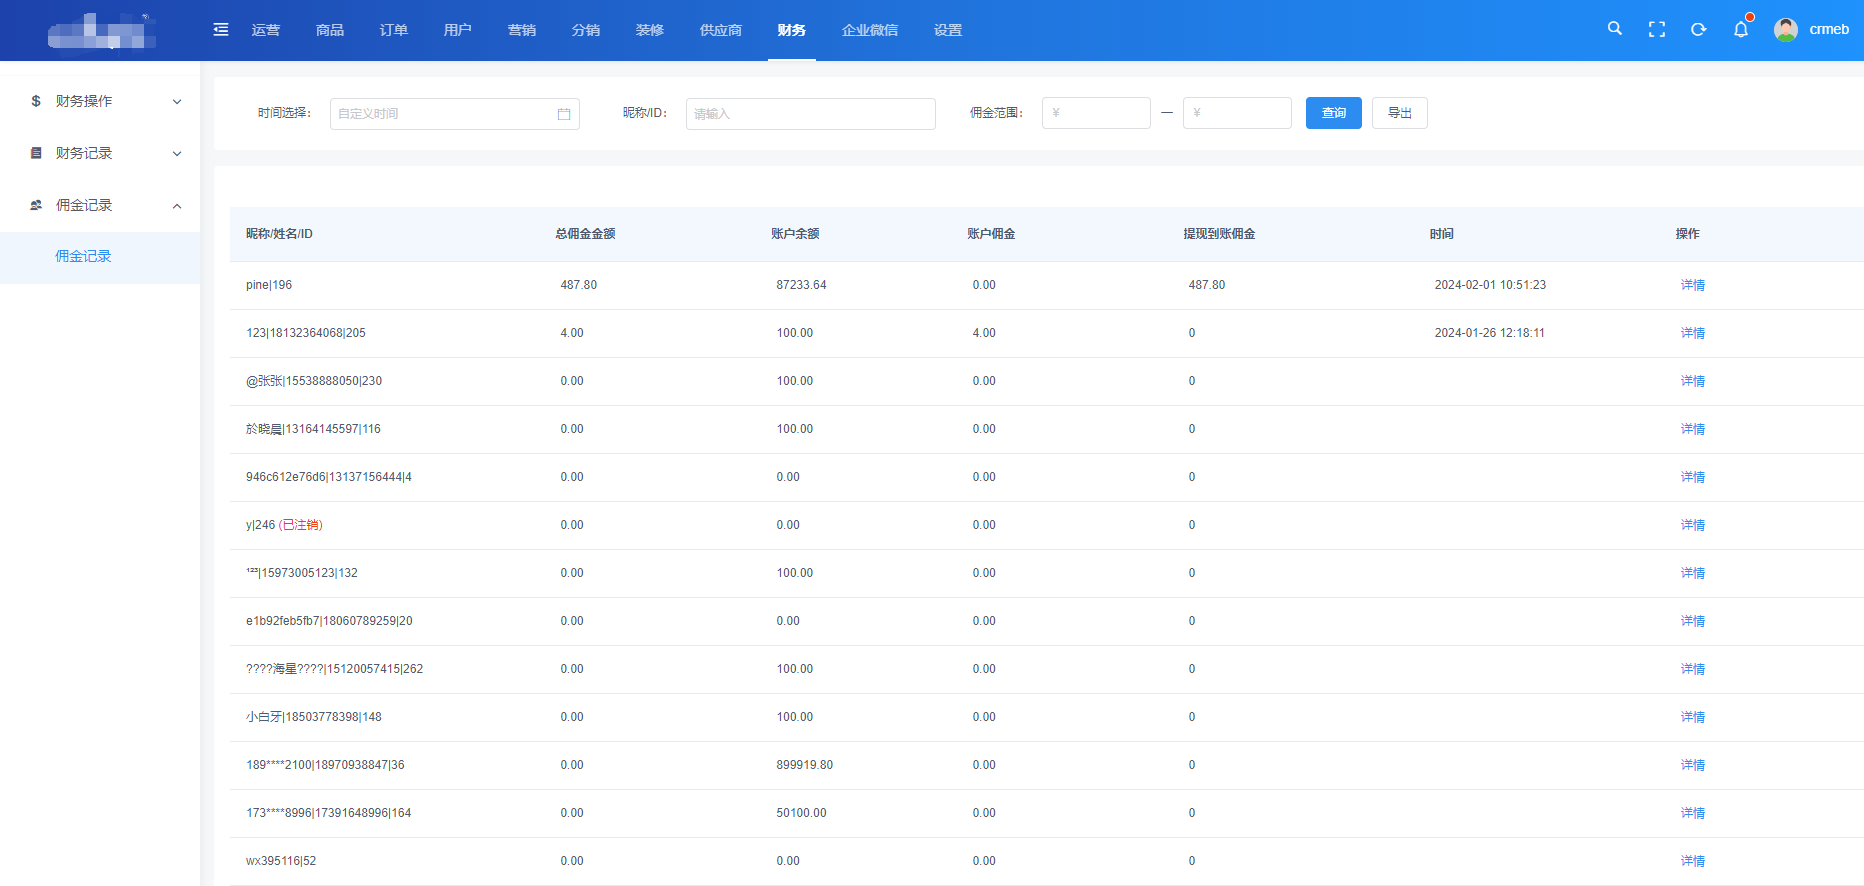Open the 企业微信 top menu
This screenshot has width=1864, height=886.
click(x=870, y=30)
